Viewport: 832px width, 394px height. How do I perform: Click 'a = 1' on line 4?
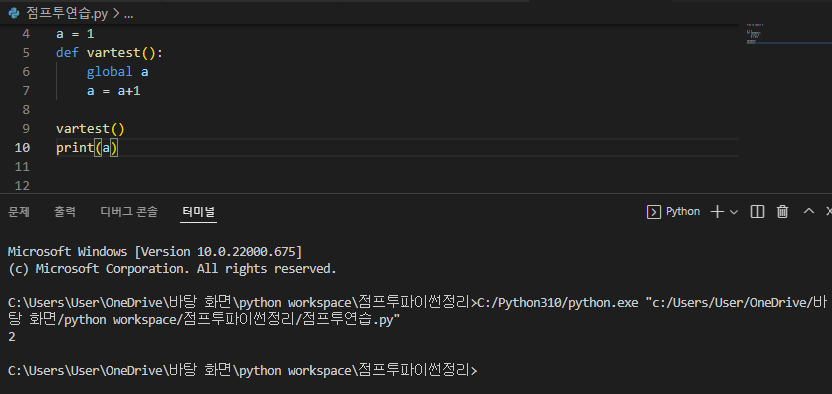pos(75,34)
